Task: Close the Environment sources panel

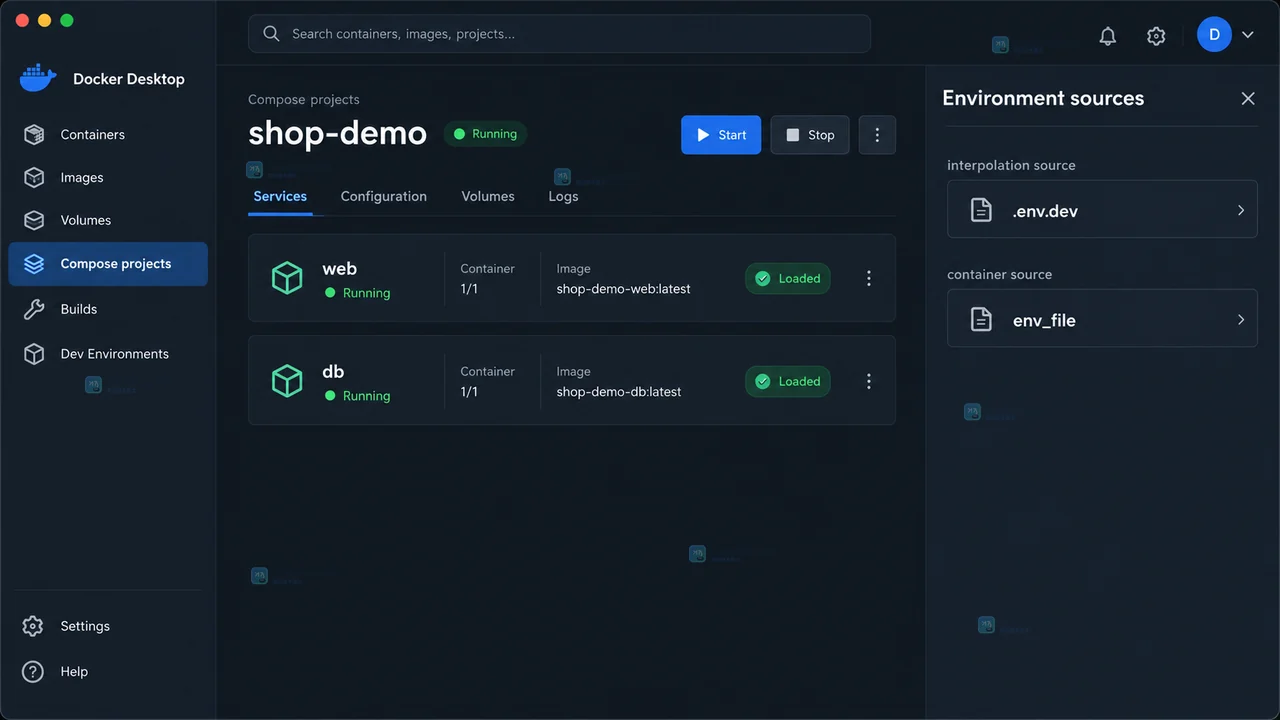Action: [x=1248, y=98]
